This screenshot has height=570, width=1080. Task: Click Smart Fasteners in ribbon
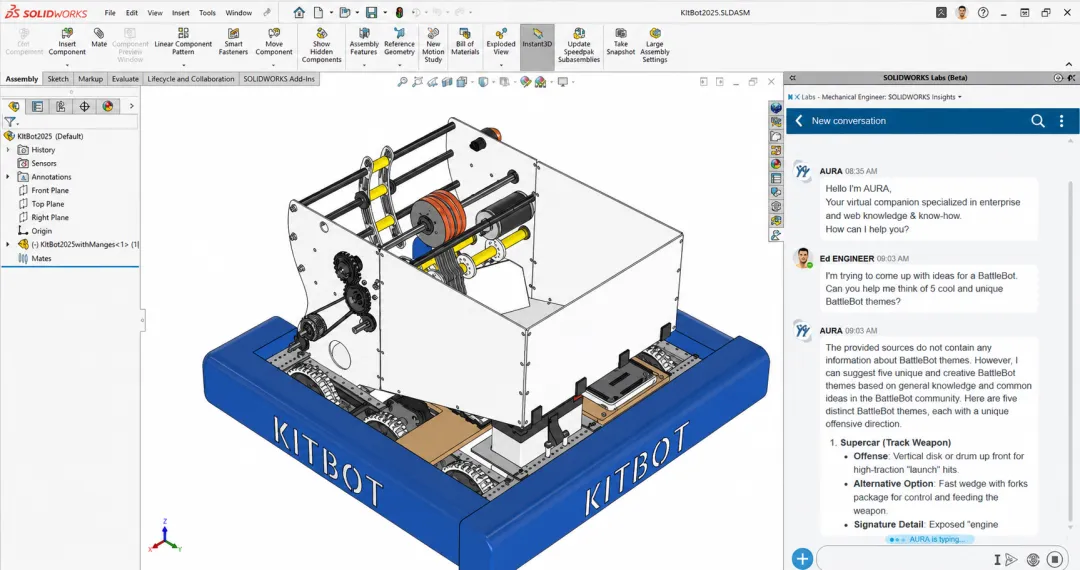(x=233, y=43)
